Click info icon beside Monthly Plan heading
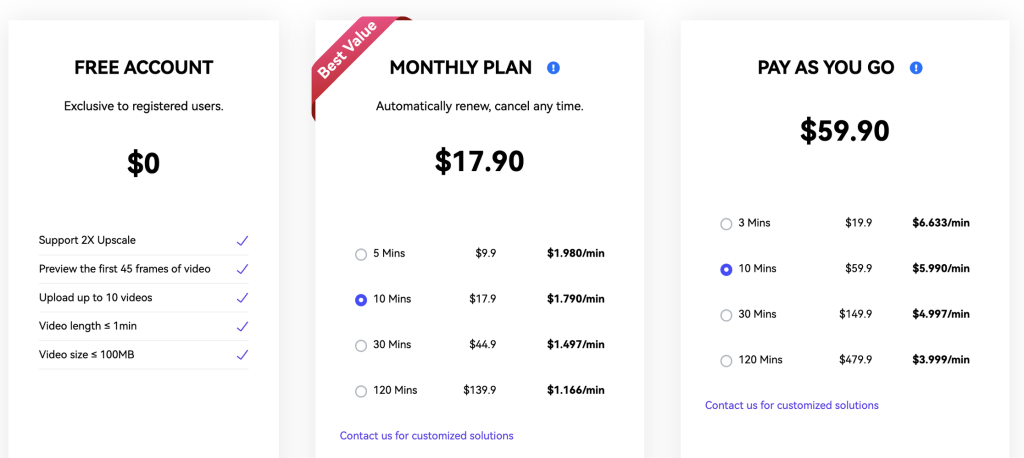The width and height of the screenshot is (1024, 458). (x=554, y=68)
